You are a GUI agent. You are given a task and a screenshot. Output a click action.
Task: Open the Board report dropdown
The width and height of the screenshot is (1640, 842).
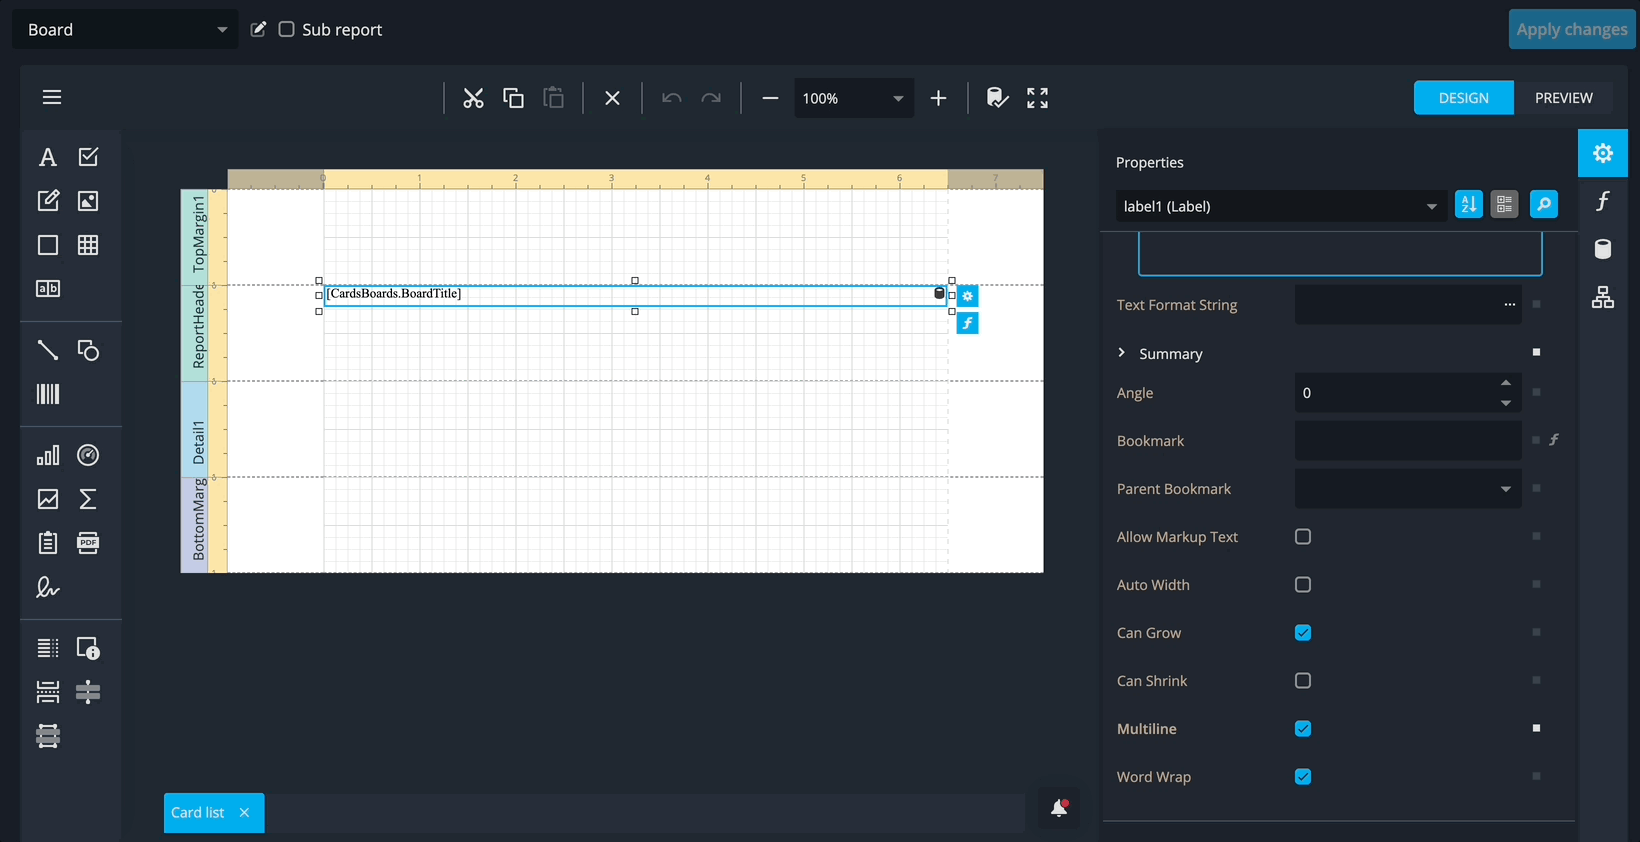[125, 30]
